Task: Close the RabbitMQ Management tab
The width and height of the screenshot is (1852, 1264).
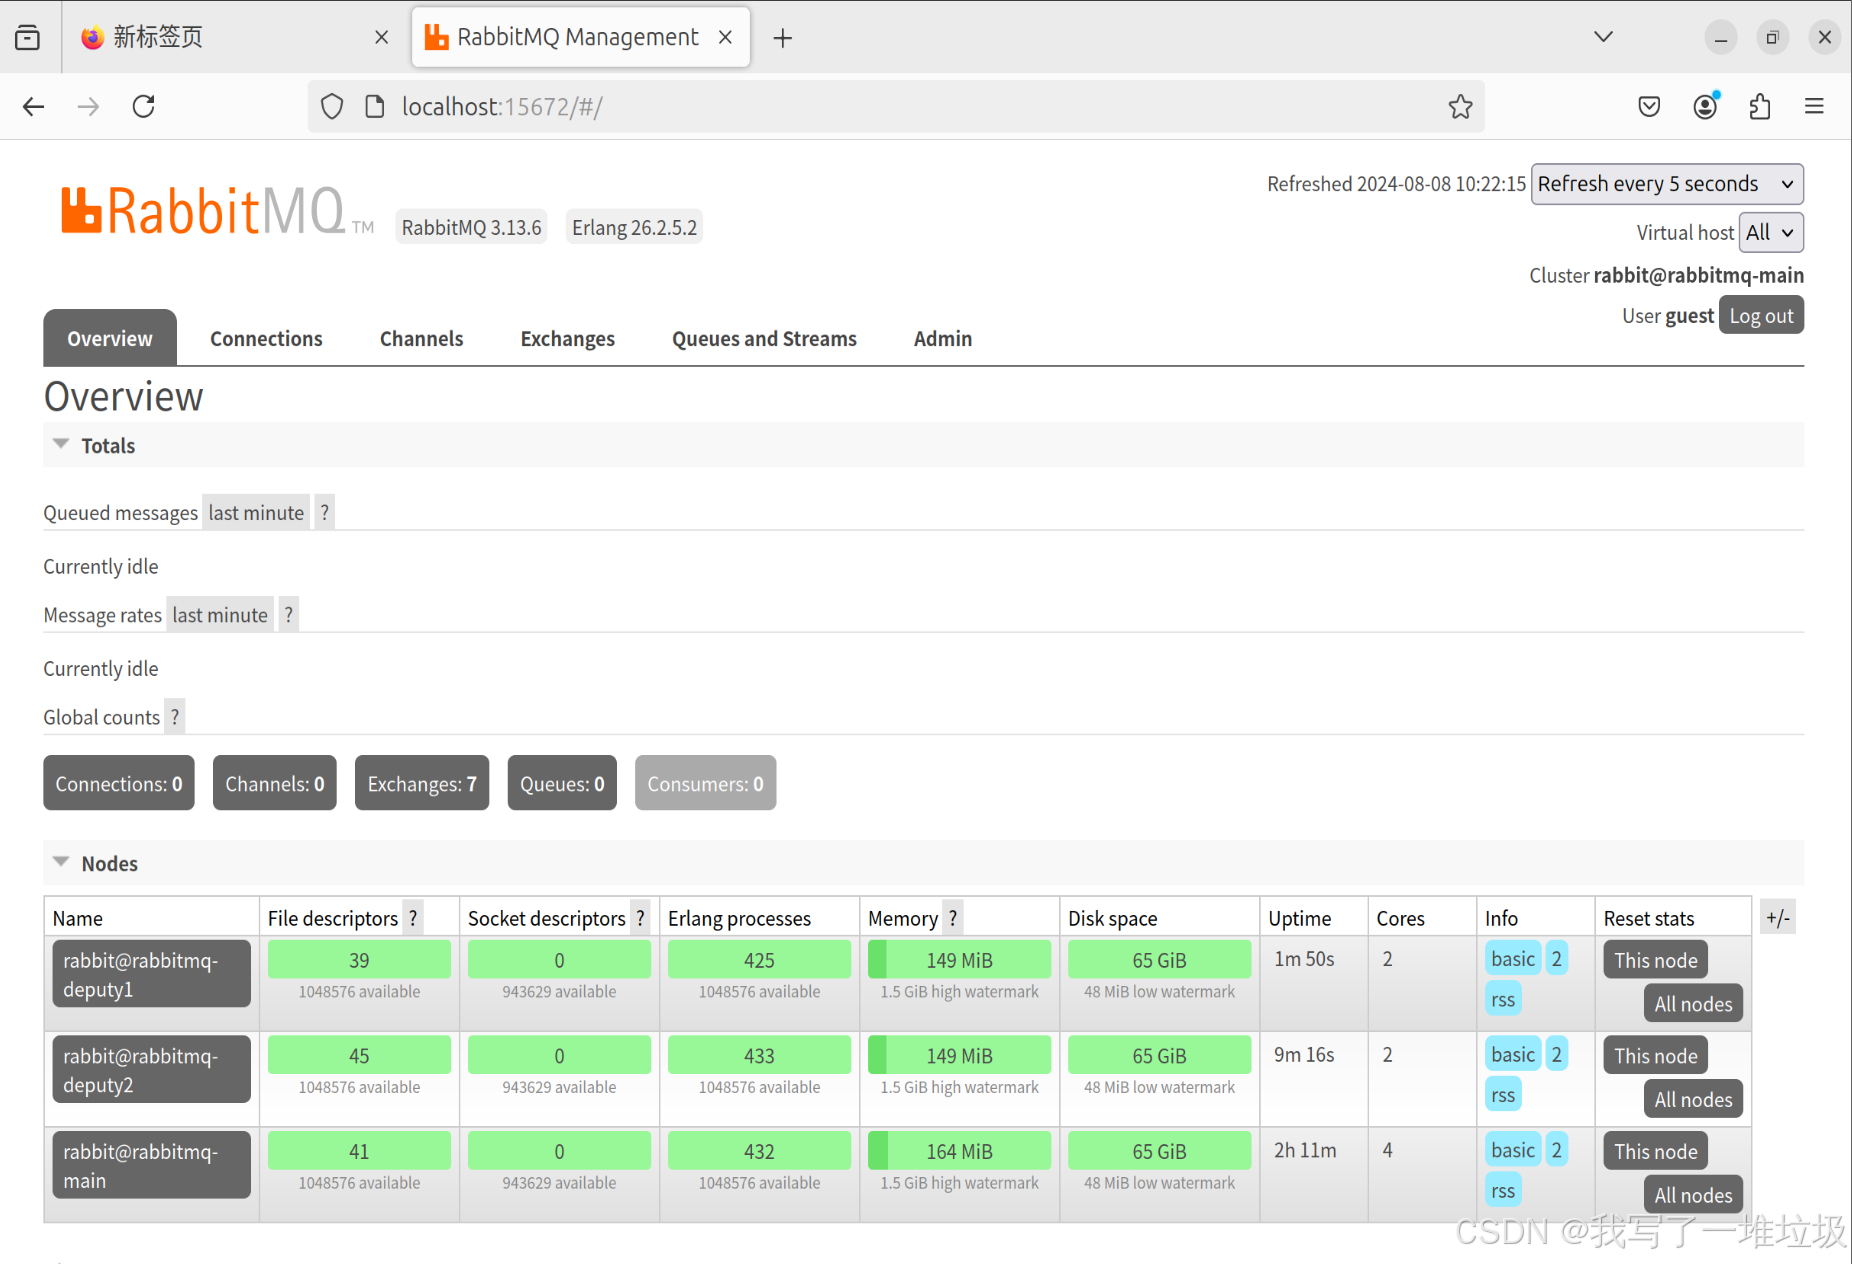Action: point(726,37)
